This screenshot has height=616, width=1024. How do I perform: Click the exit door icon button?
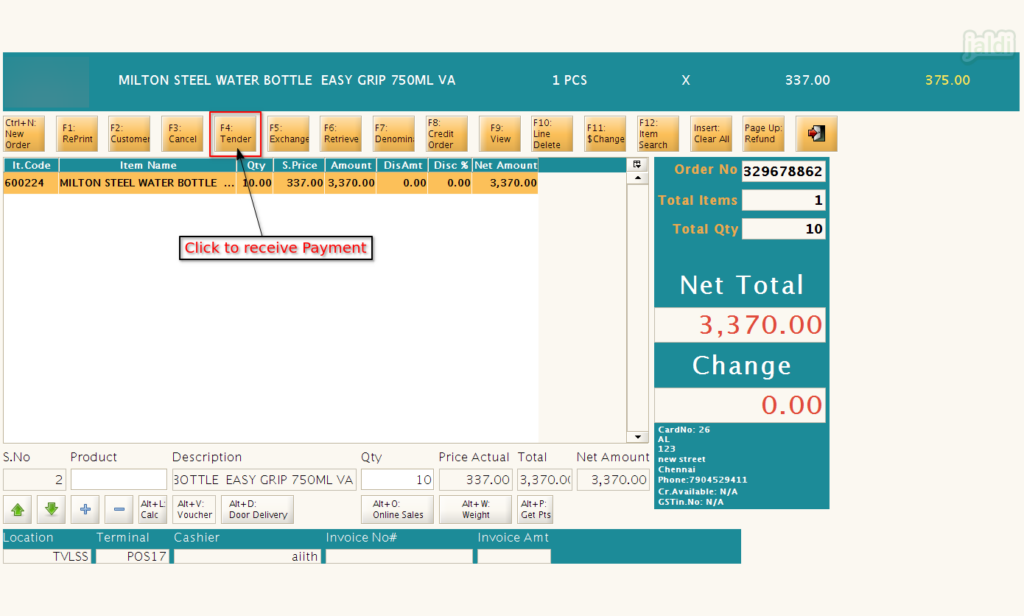(x=816, y=133)
